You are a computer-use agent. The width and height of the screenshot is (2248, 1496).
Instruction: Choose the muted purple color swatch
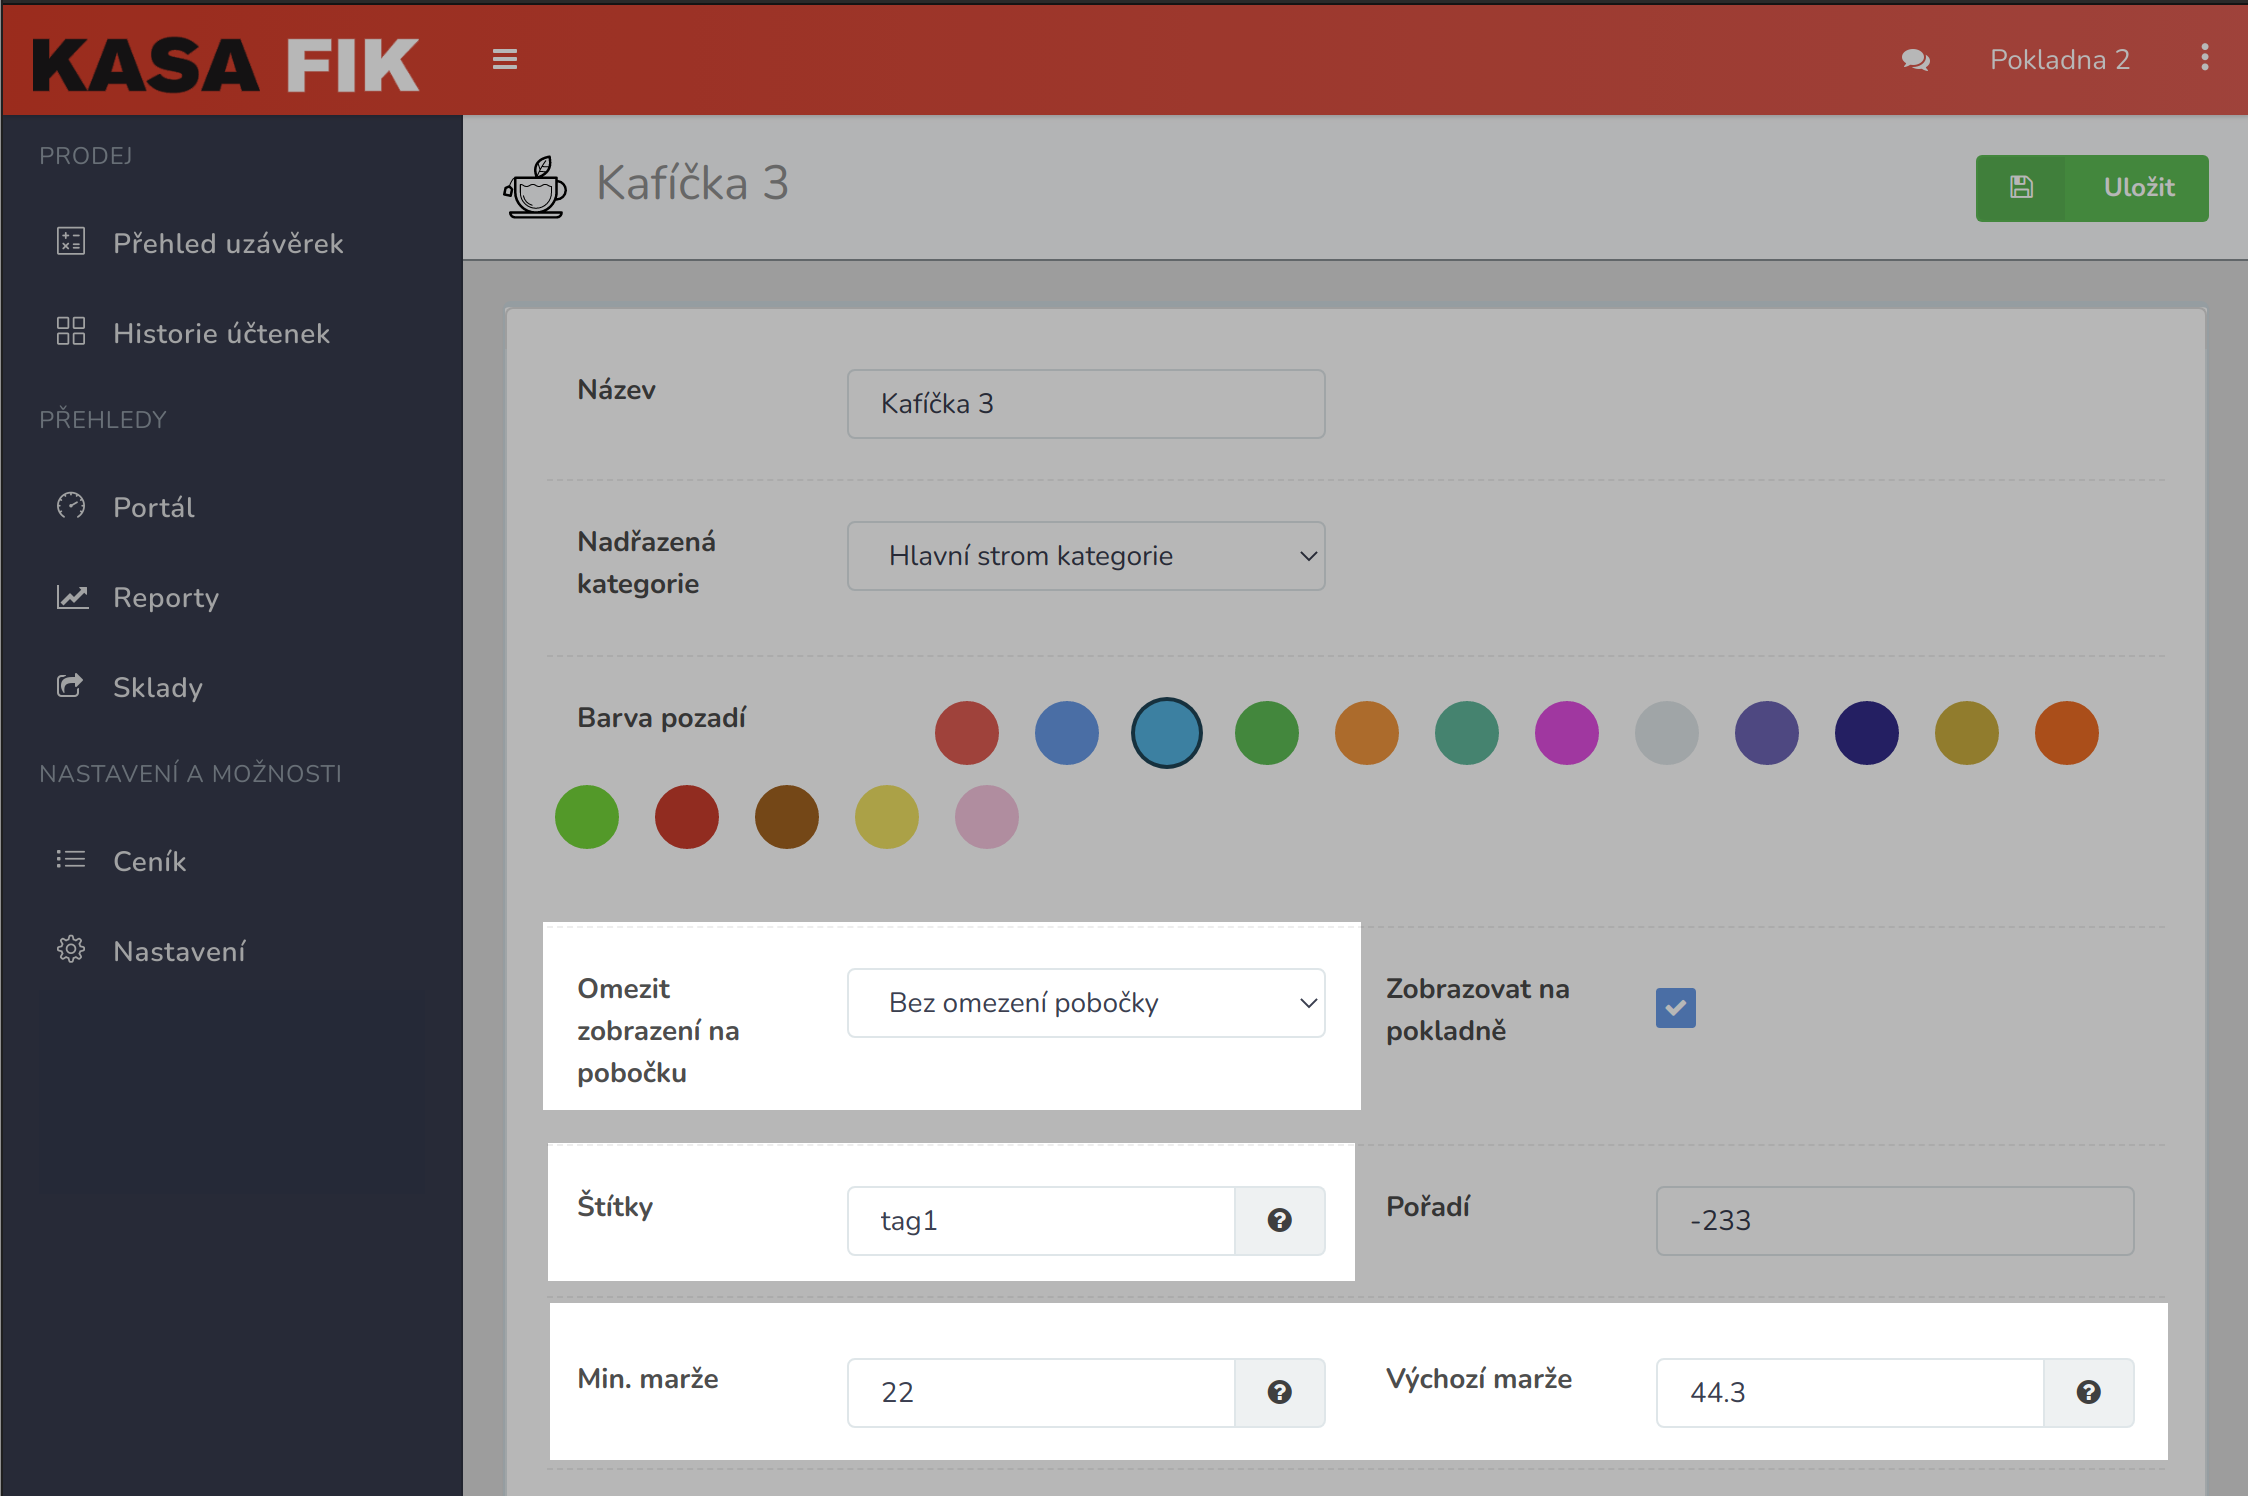[x=1767, y=733]
